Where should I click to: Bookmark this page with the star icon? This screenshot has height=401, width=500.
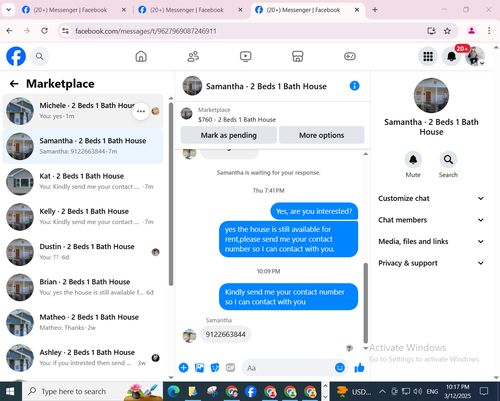point(447,31)
